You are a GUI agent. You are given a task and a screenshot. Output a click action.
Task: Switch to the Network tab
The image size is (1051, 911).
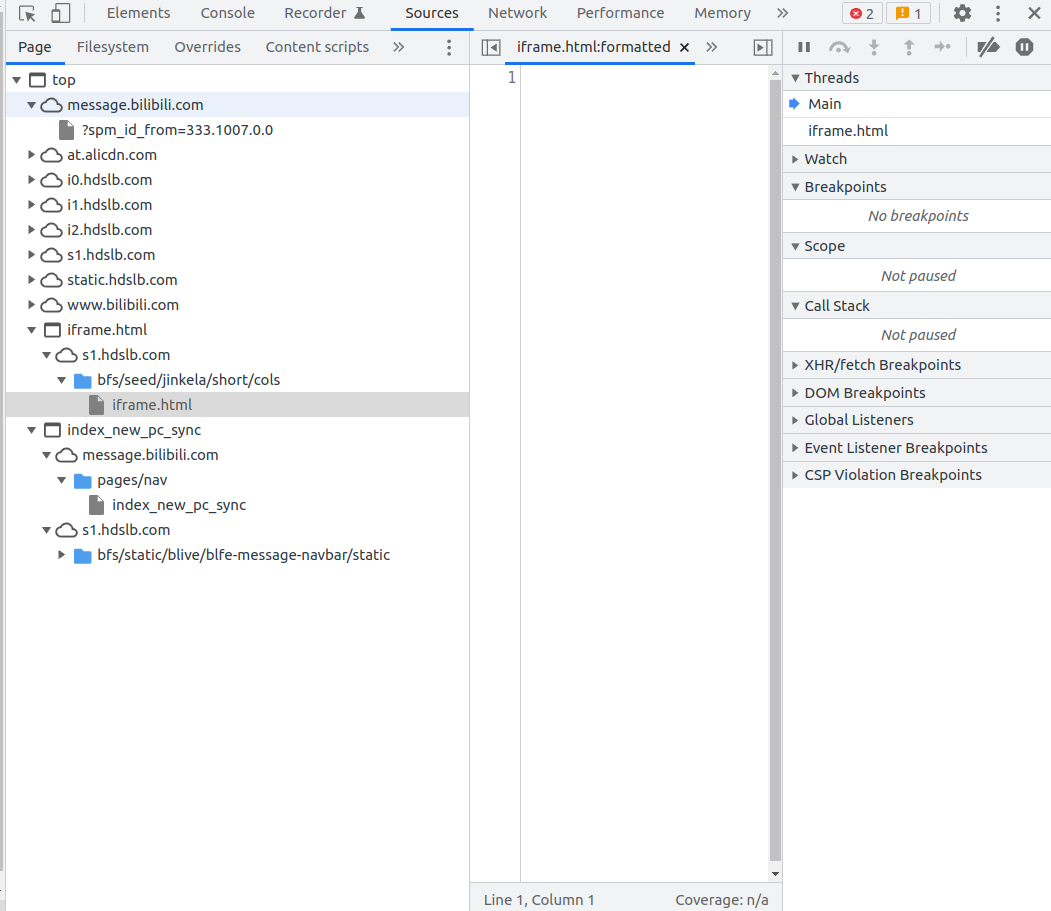(x=517, y=14)
